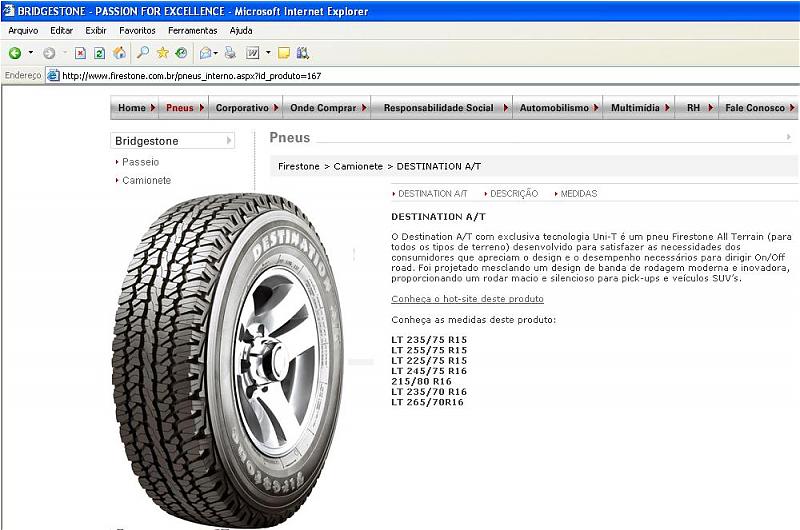Open the Multimídia navigation tab

(639, 108)
